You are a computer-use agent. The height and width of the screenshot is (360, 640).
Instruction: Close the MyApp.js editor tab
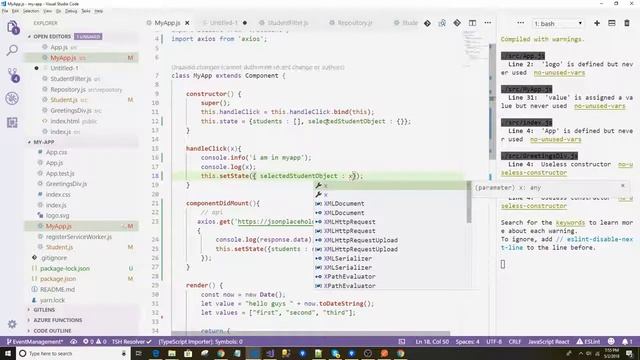point(187,23)
